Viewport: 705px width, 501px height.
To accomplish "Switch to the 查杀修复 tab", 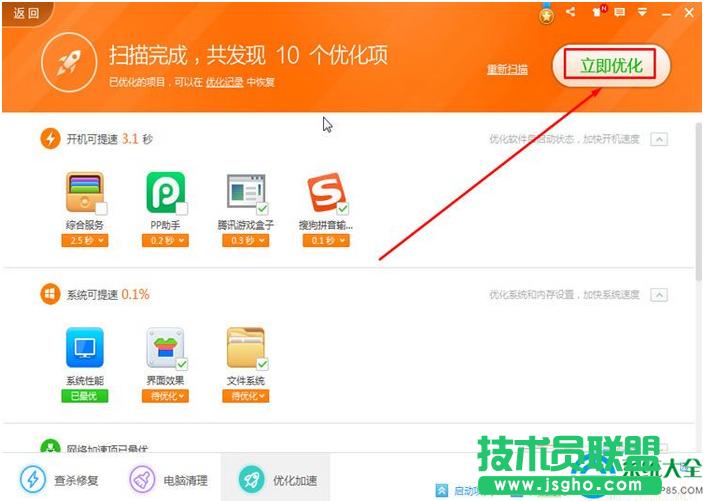I will 60,480.
